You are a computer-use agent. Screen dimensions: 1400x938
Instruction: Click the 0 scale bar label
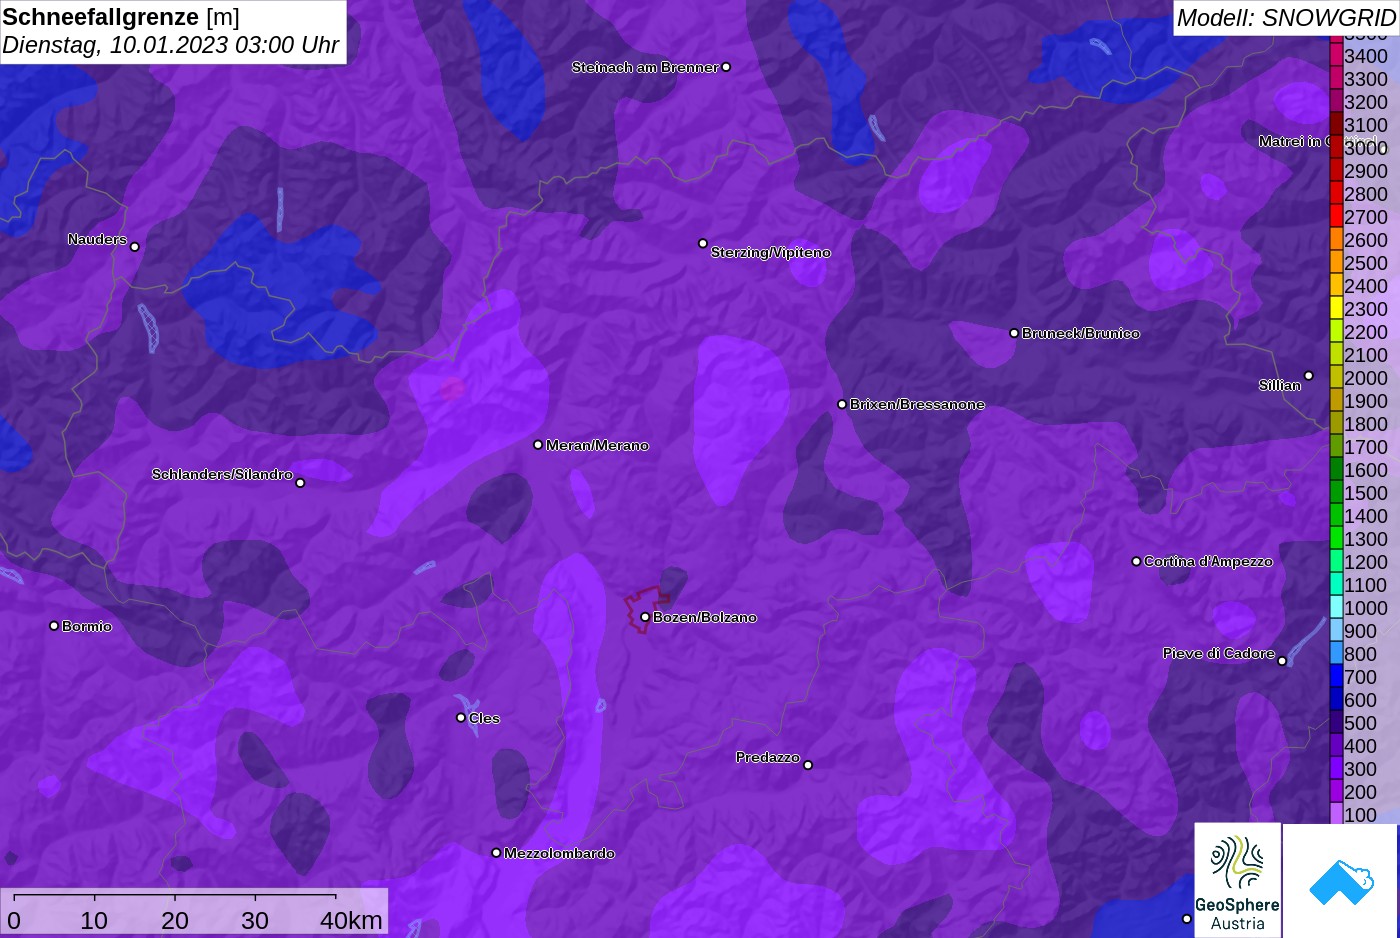point(13,920)
